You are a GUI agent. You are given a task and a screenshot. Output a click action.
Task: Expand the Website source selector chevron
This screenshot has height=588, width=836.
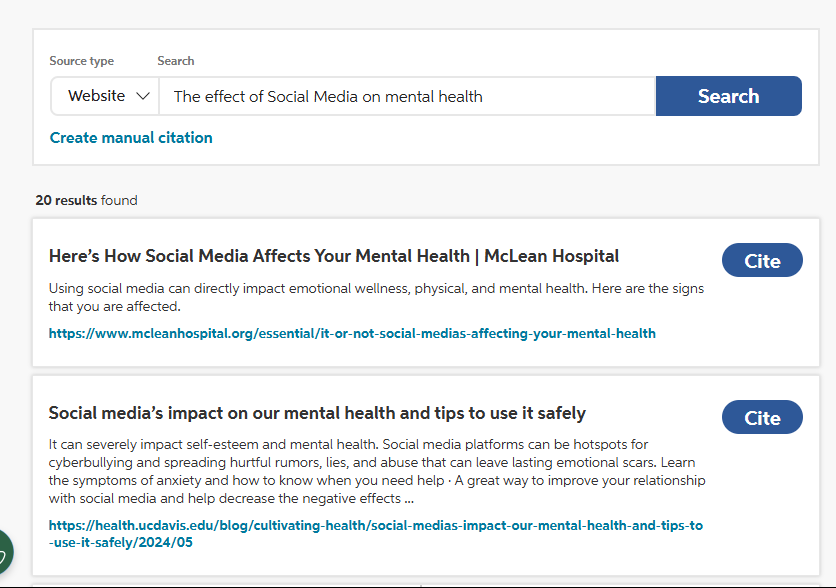point(143,95)
